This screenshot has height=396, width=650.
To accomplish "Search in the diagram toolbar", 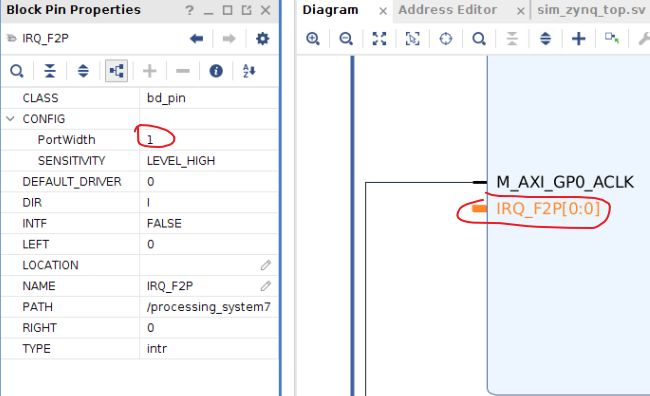I will point(479,39).
